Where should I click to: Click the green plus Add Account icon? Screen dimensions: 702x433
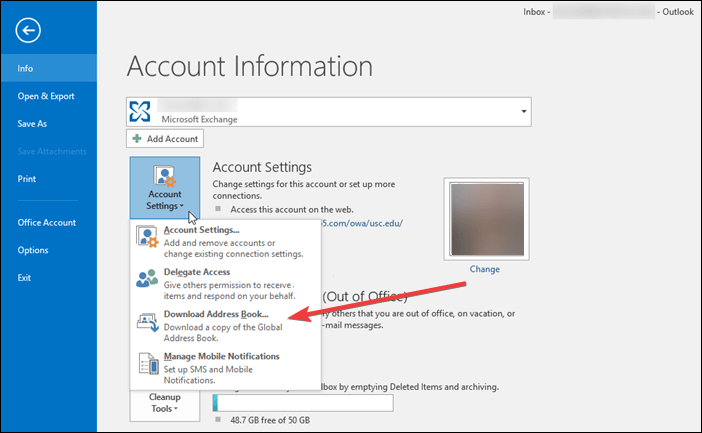(x=137, y=138)
